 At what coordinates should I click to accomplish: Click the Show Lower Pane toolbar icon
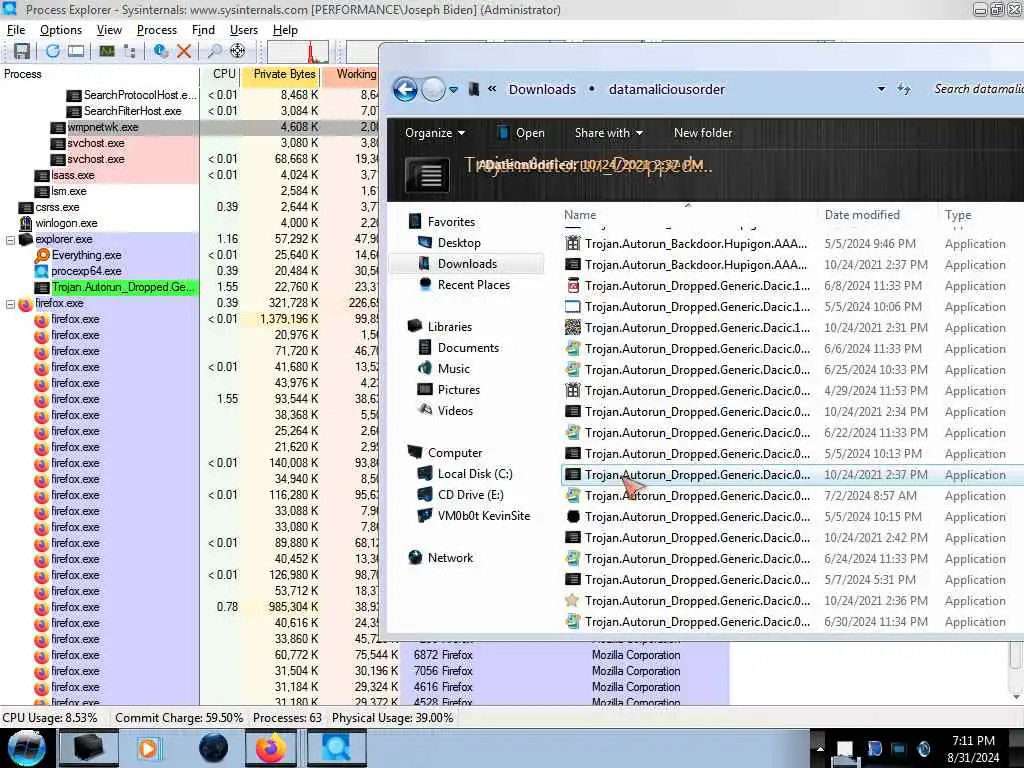pos(76,51)
